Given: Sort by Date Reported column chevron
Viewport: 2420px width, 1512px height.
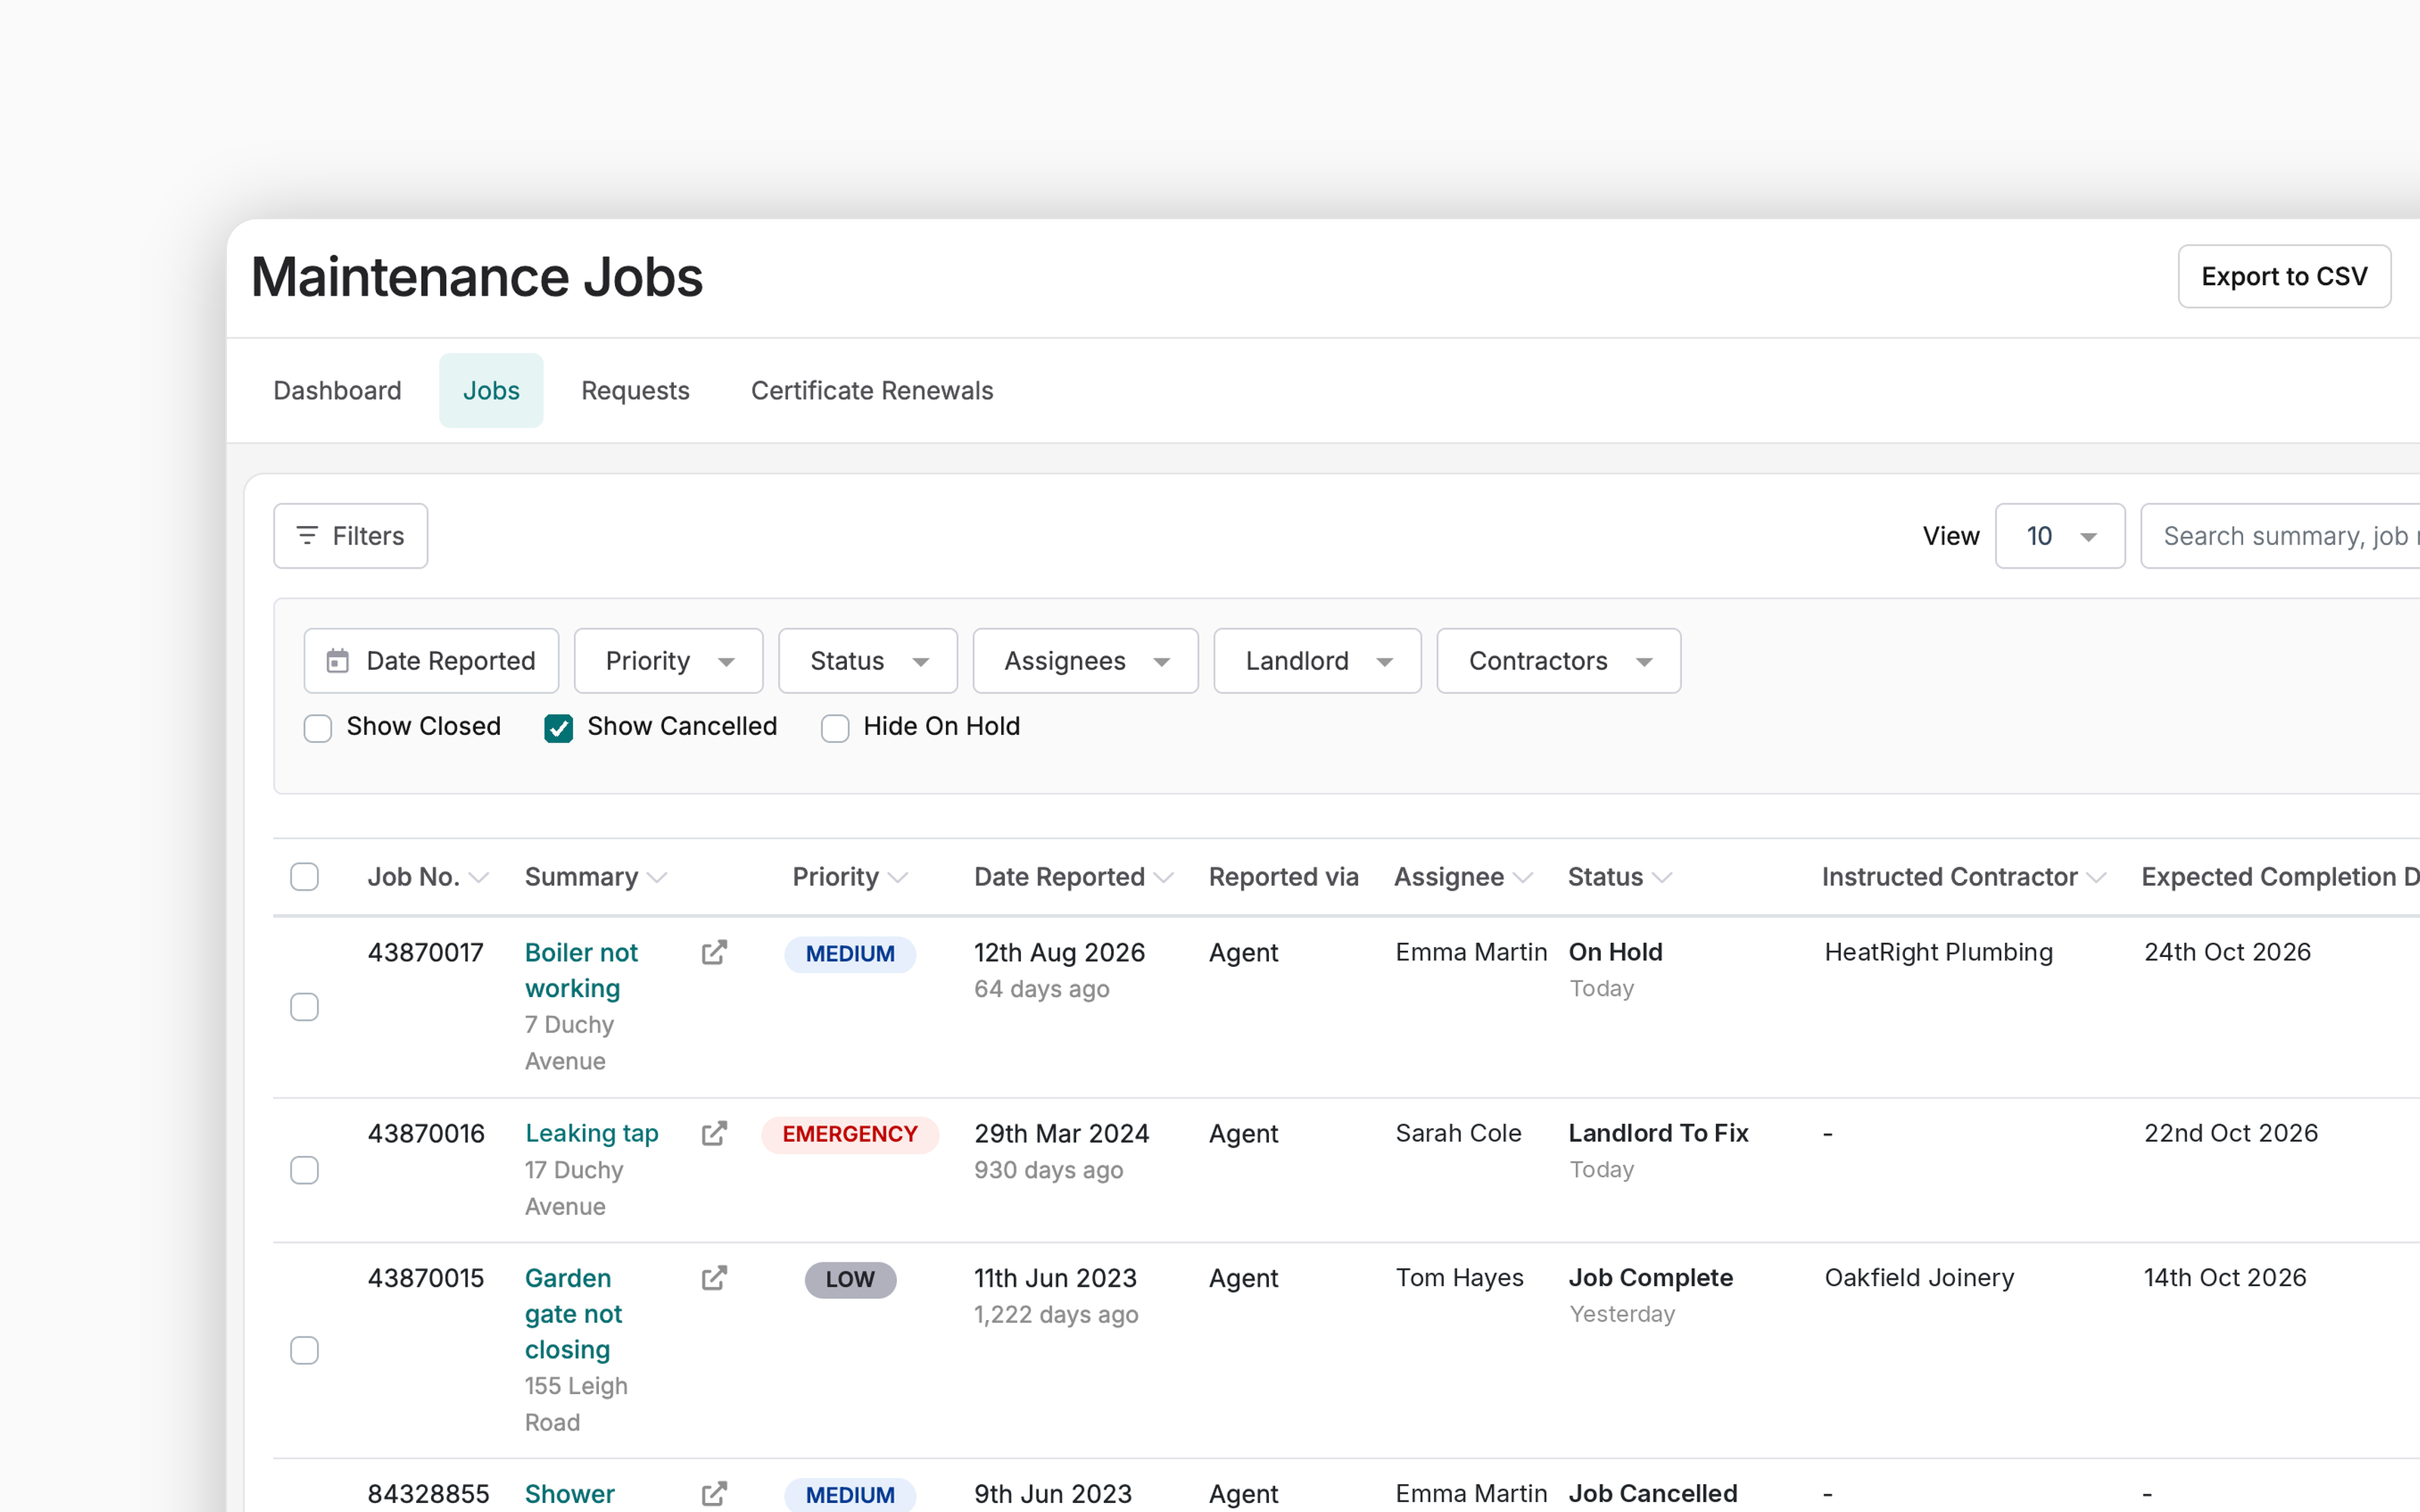Looking at the screenshot, I should click(x=1163, y=878).
